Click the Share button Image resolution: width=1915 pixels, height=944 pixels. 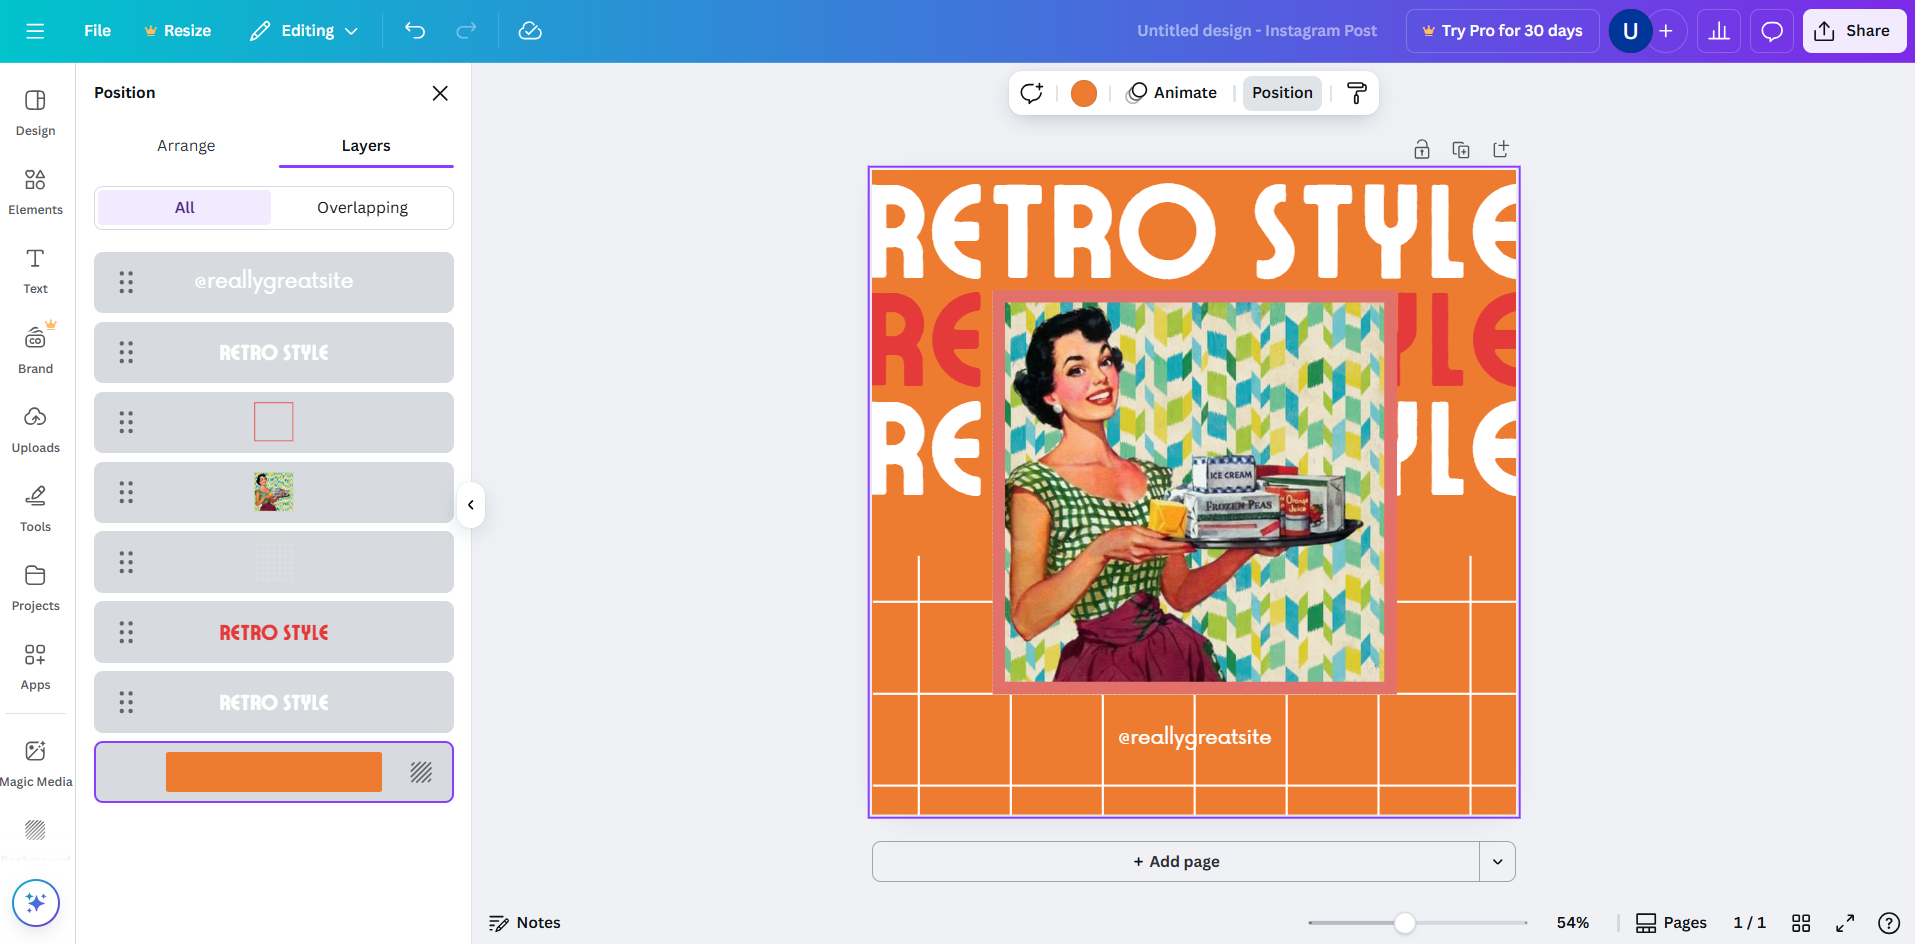[x=1853, y=30]
